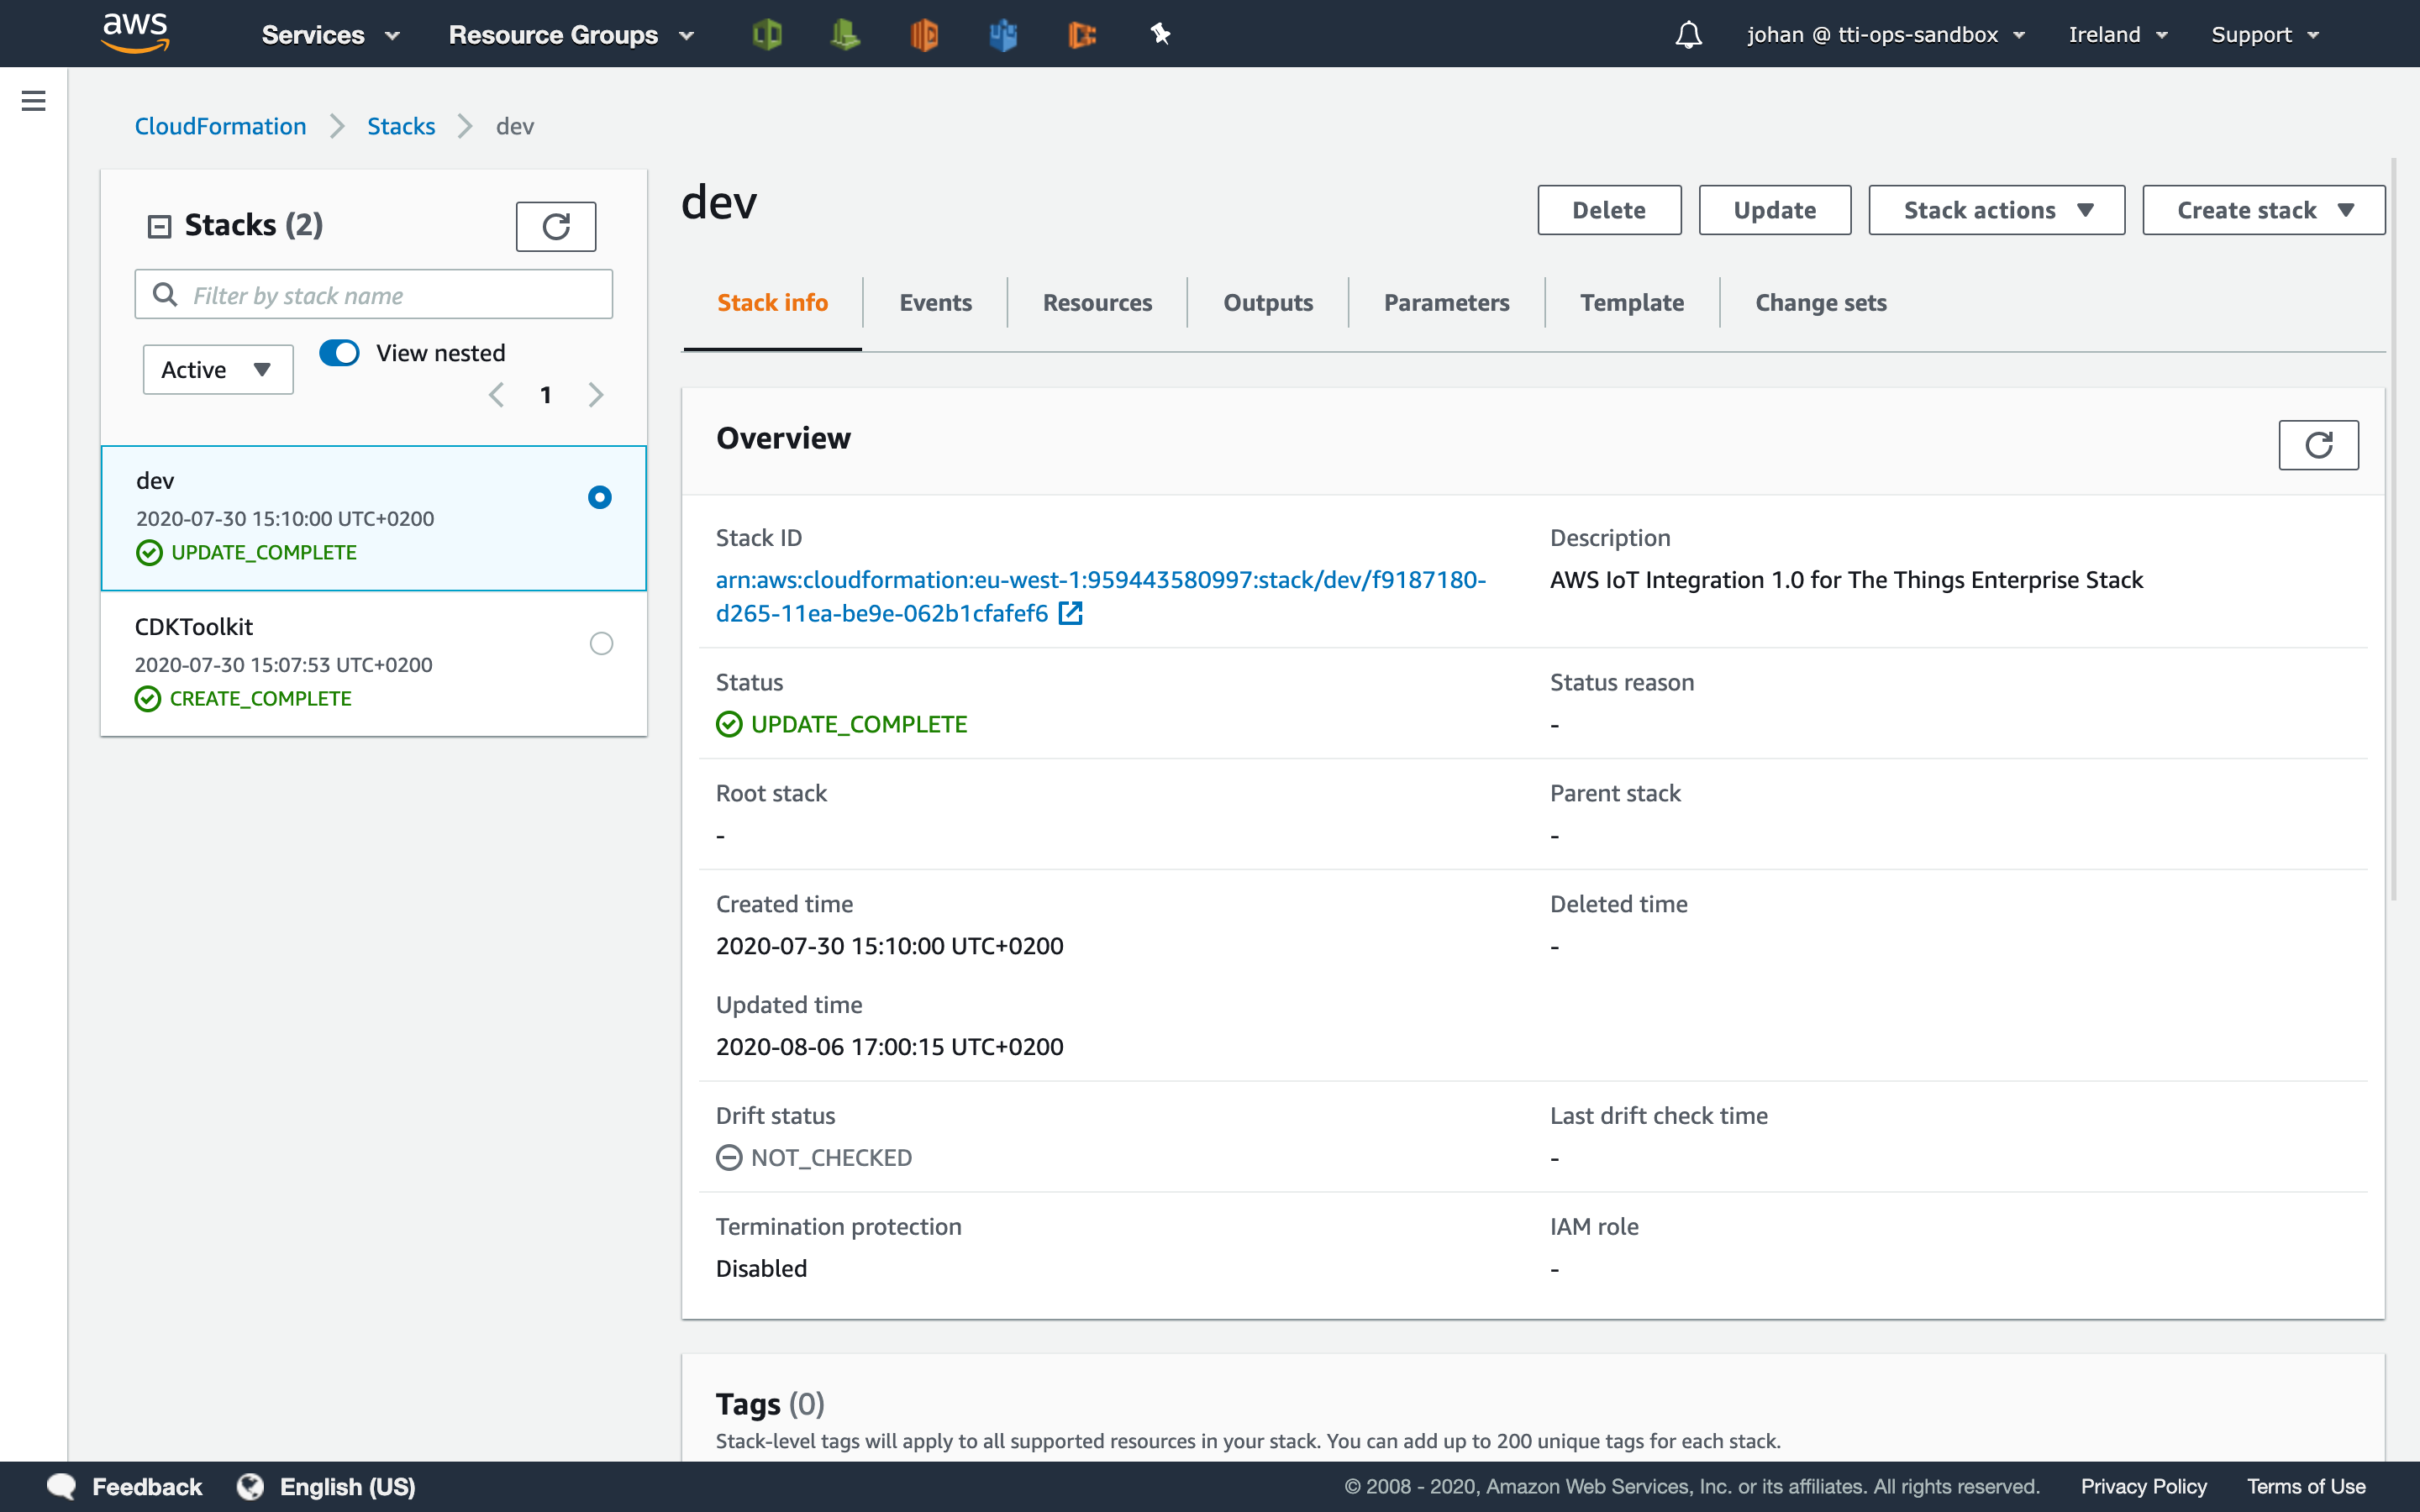Click the Stack ID external link icon
This screenshot has width=2420, height=1512.
[x=1070, y=613]
